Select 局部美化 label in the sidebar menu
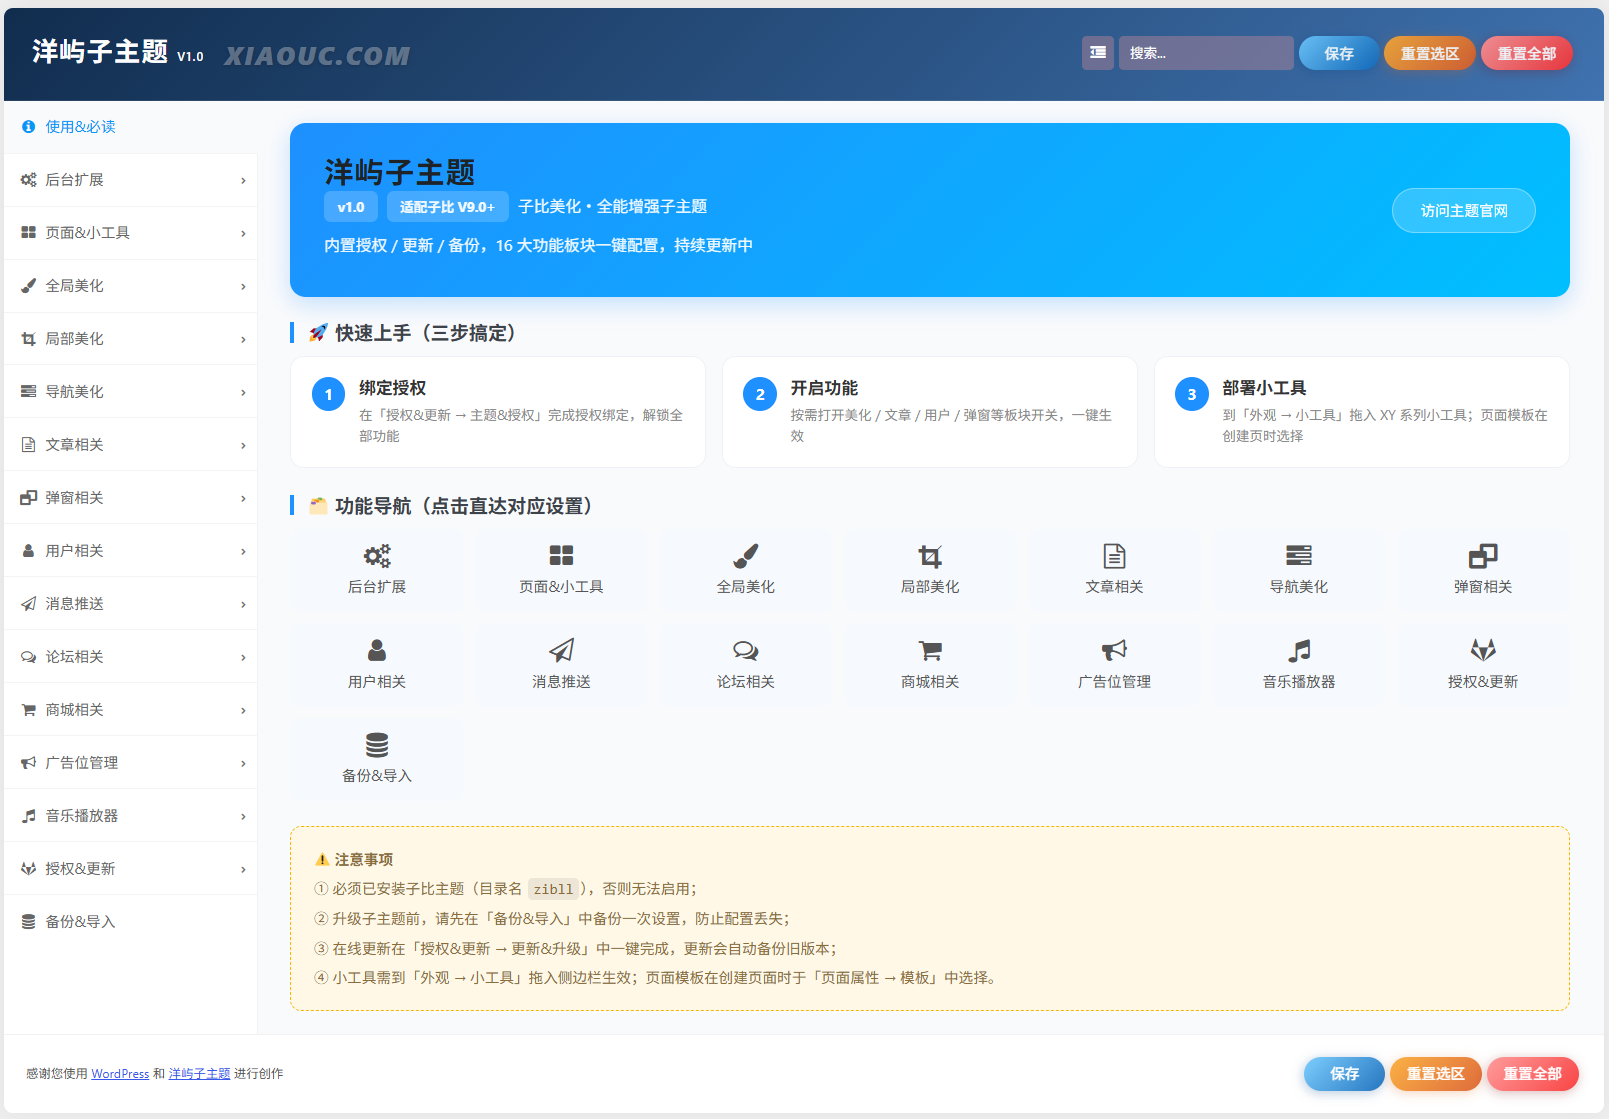 pyautogui.click(x=74, y=339)
